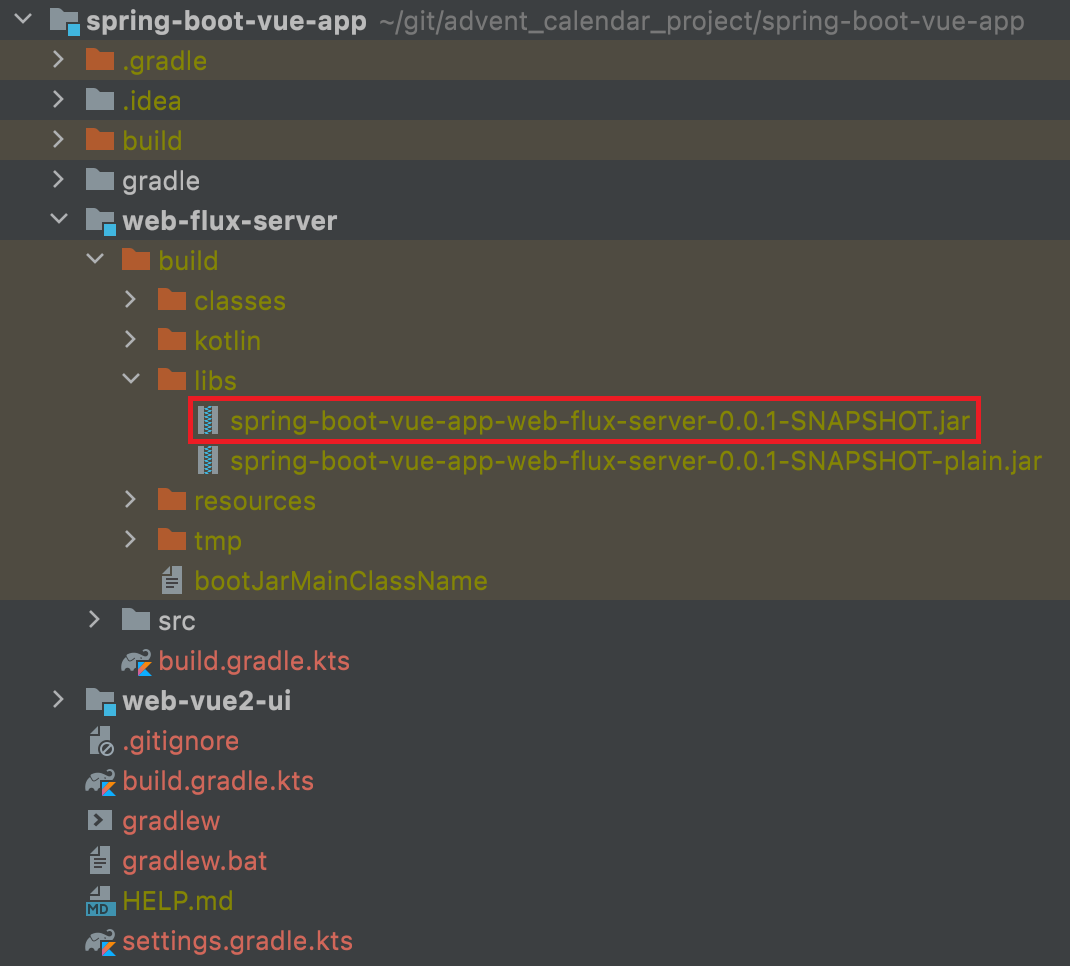
Task: Click the file icon beside bootJarMainClassName
Action: pos(172,580)
